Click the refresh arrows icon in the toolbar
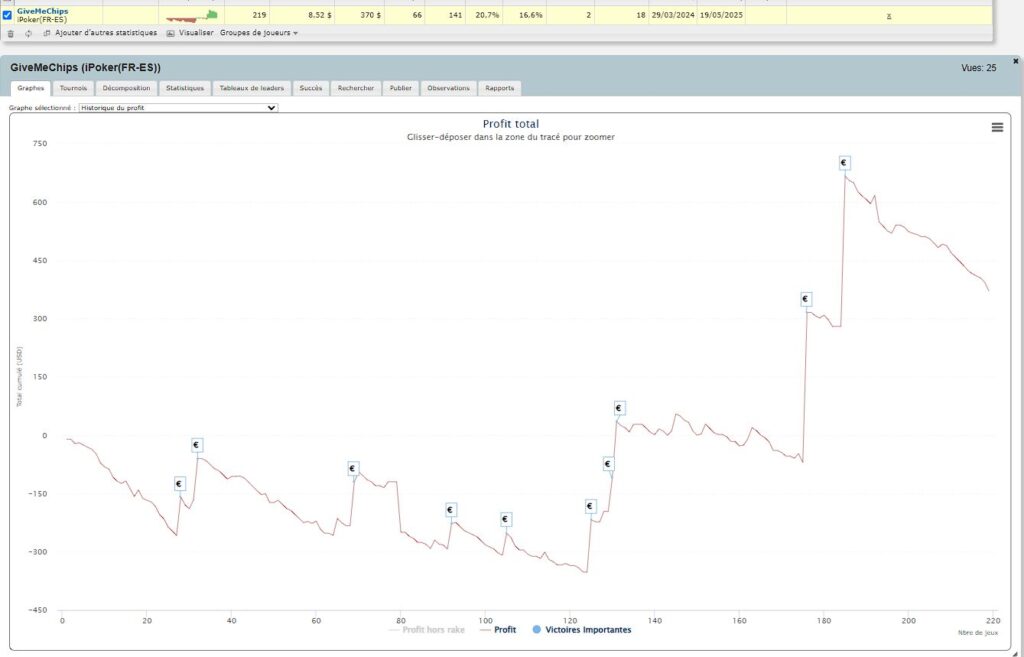Viewport: 1024px width, 657px height. coord(28,33)
